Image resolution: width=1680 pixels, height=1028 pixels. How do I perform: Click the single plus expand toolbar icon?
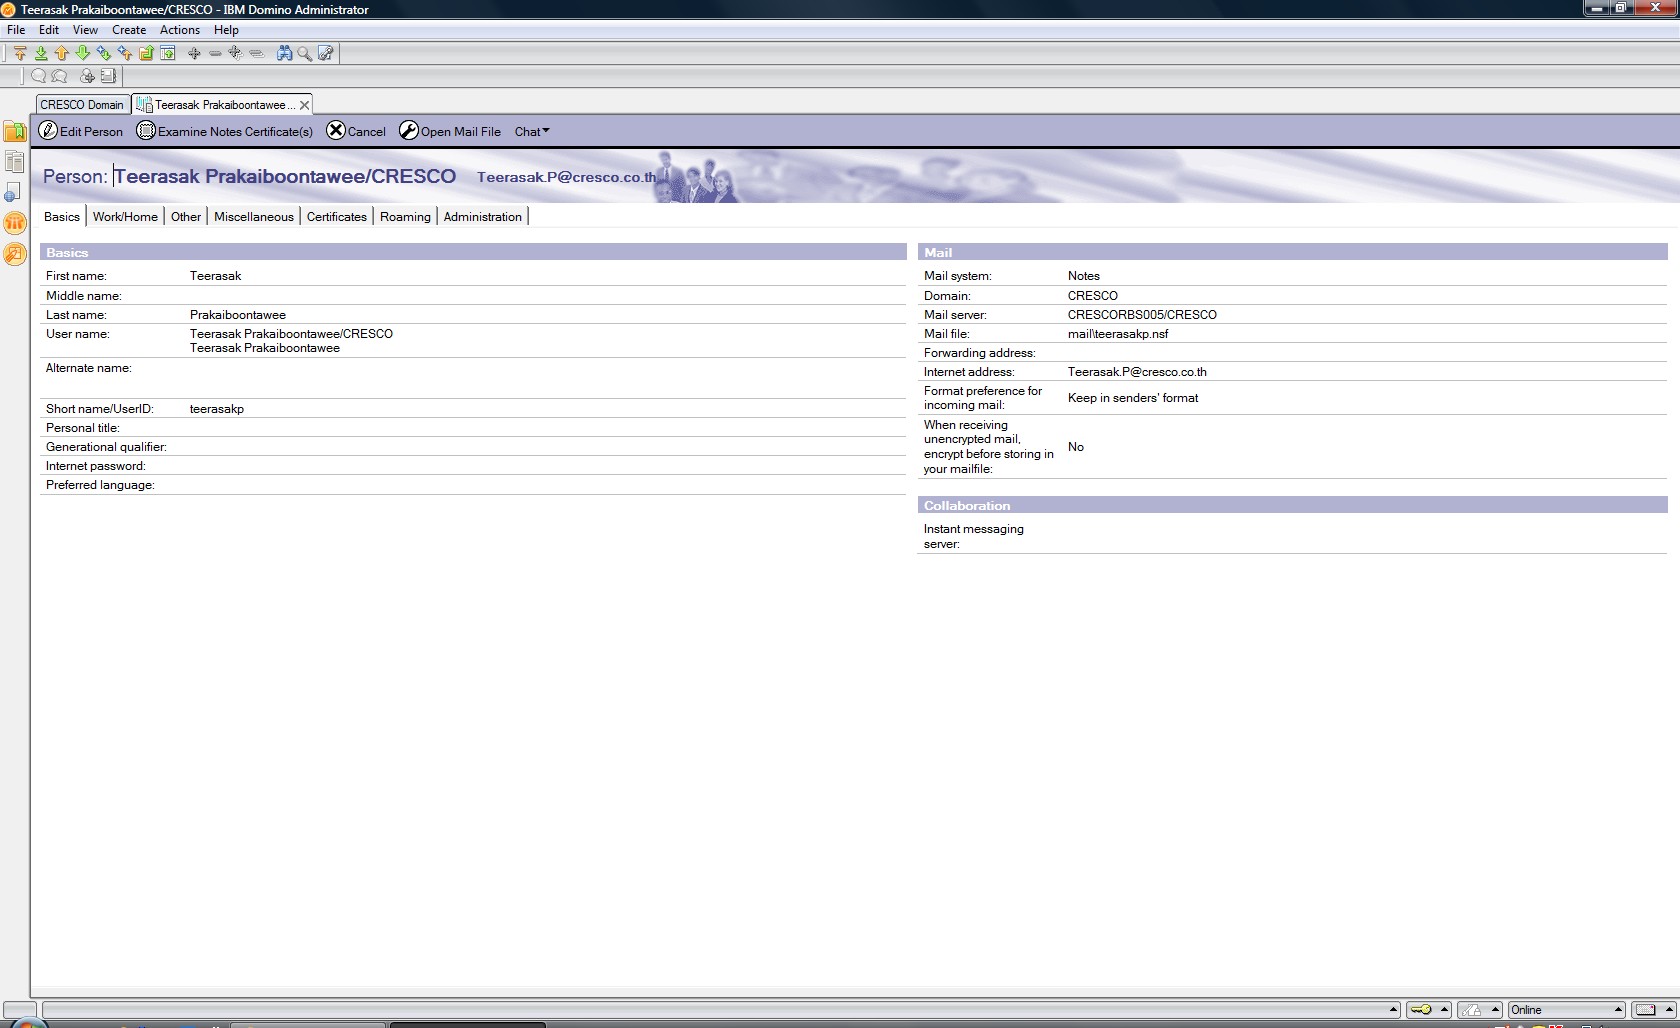coord(194,53)
